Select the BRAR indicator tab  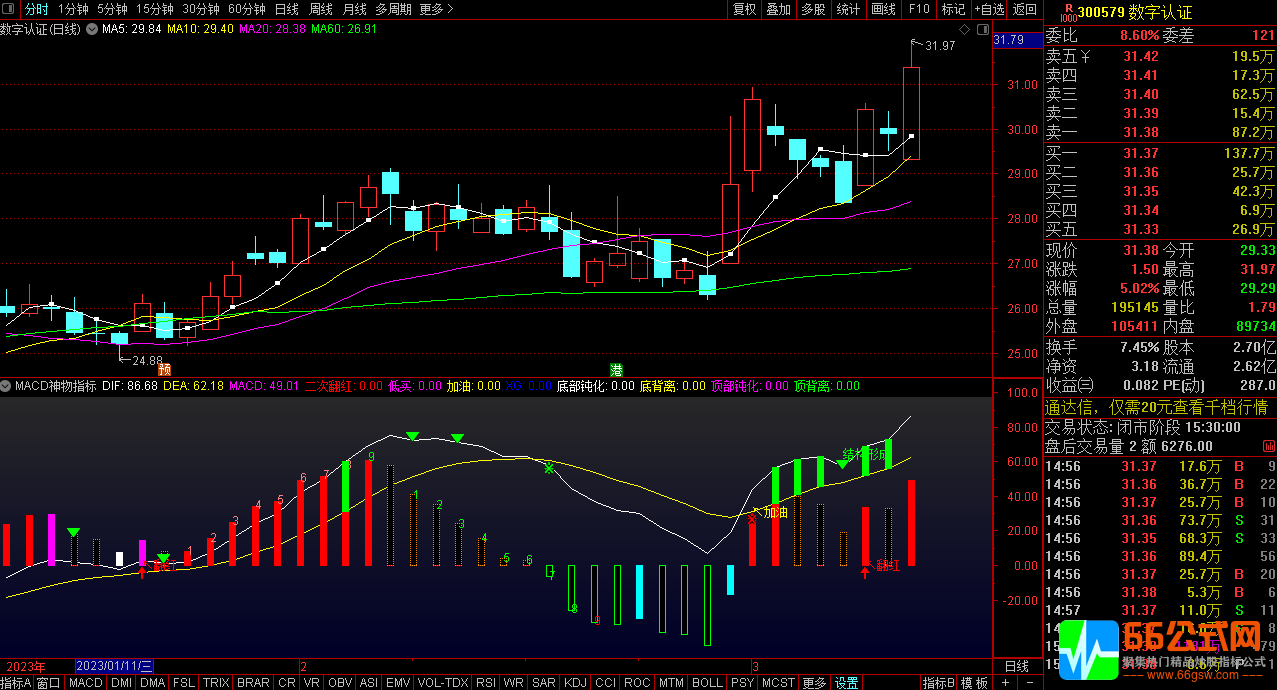[x=253, y=683]
